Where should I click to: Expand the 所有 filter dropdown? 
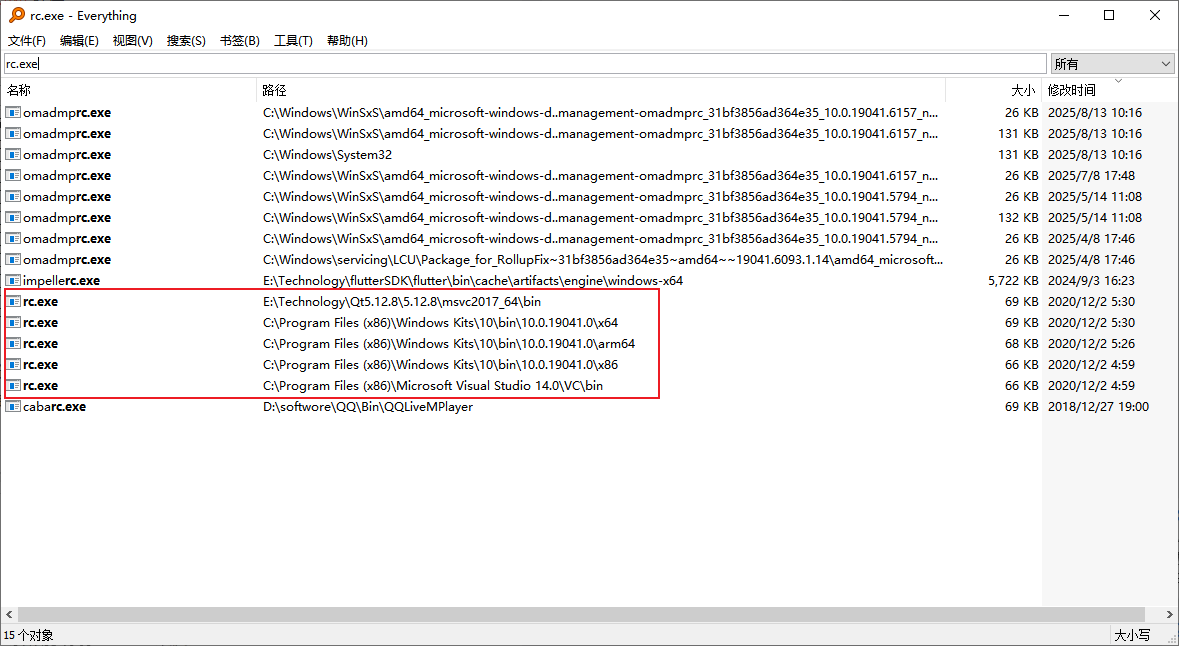click(x=1112, y=64)
